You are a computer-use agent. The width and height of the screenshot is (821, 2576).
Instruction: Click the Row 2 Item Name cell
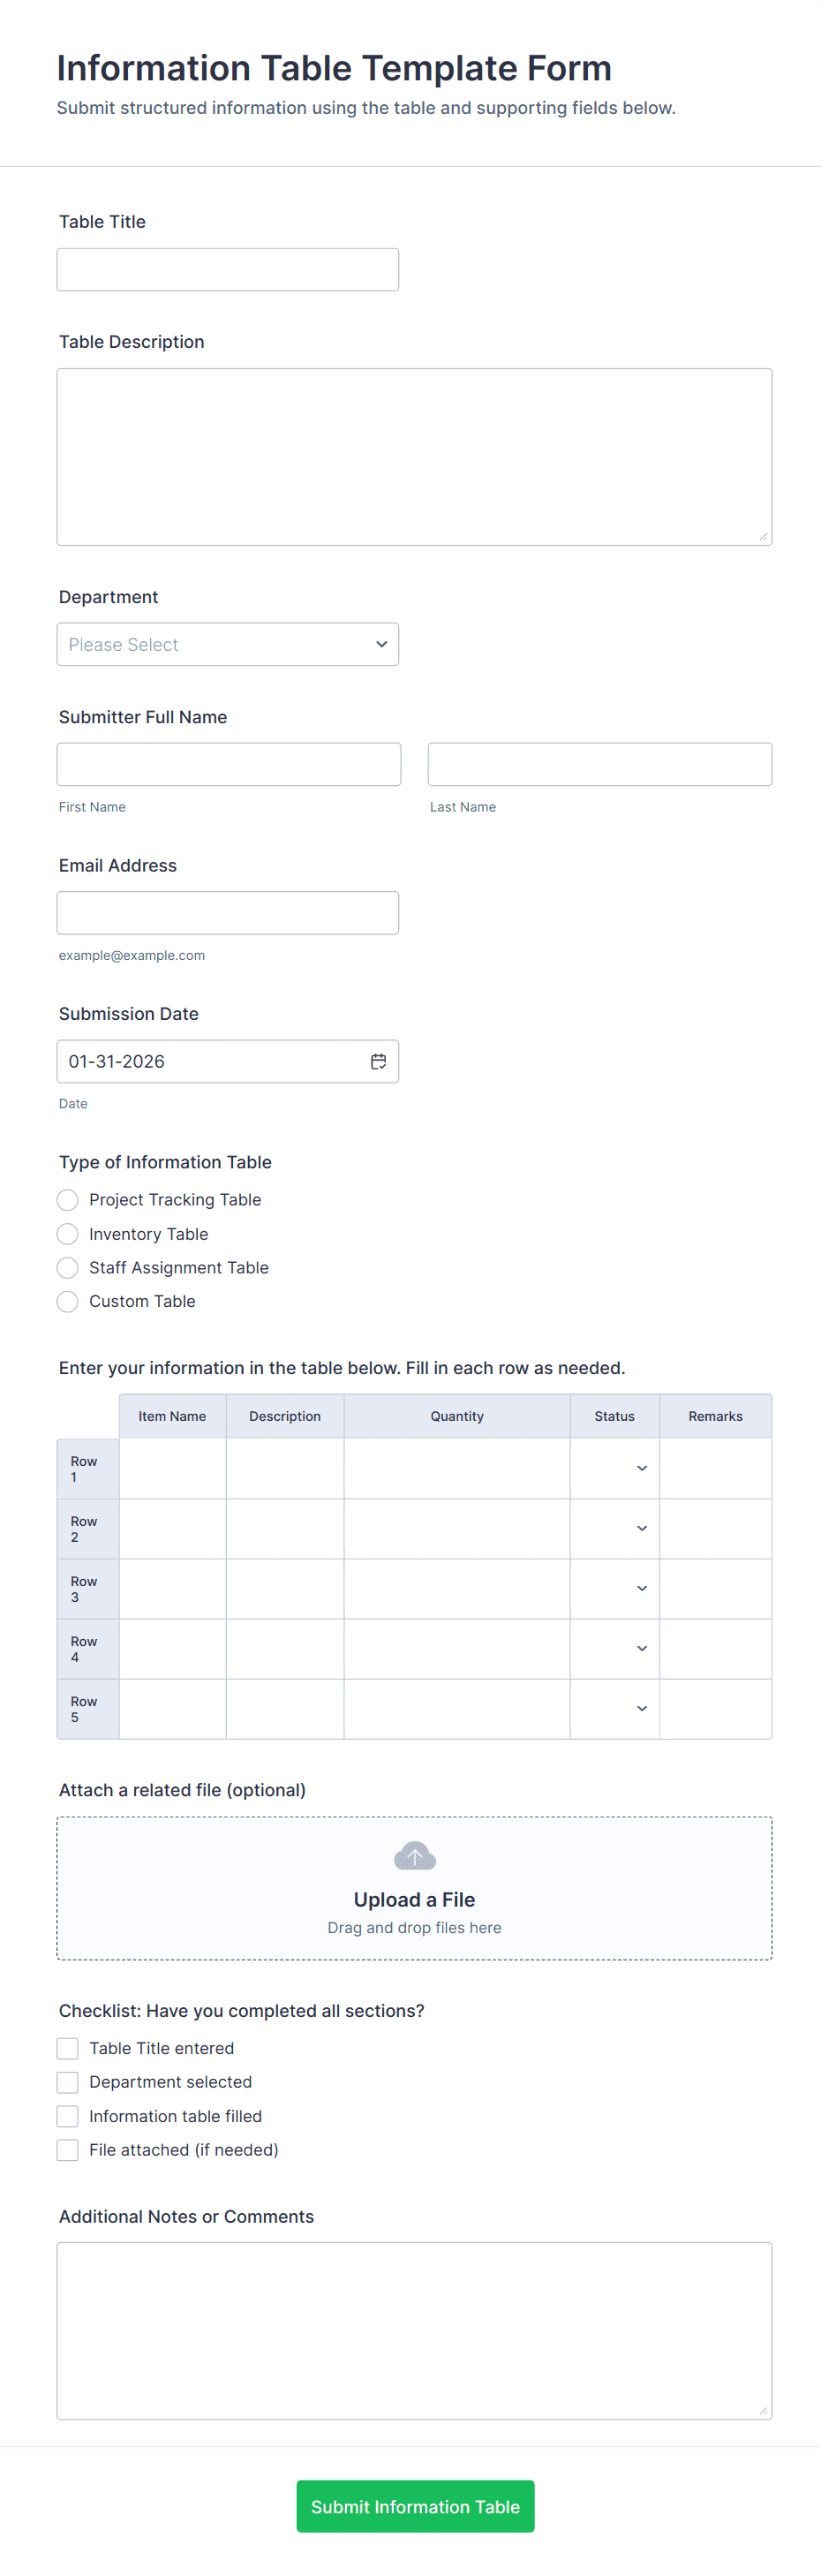click(172, 1528)
